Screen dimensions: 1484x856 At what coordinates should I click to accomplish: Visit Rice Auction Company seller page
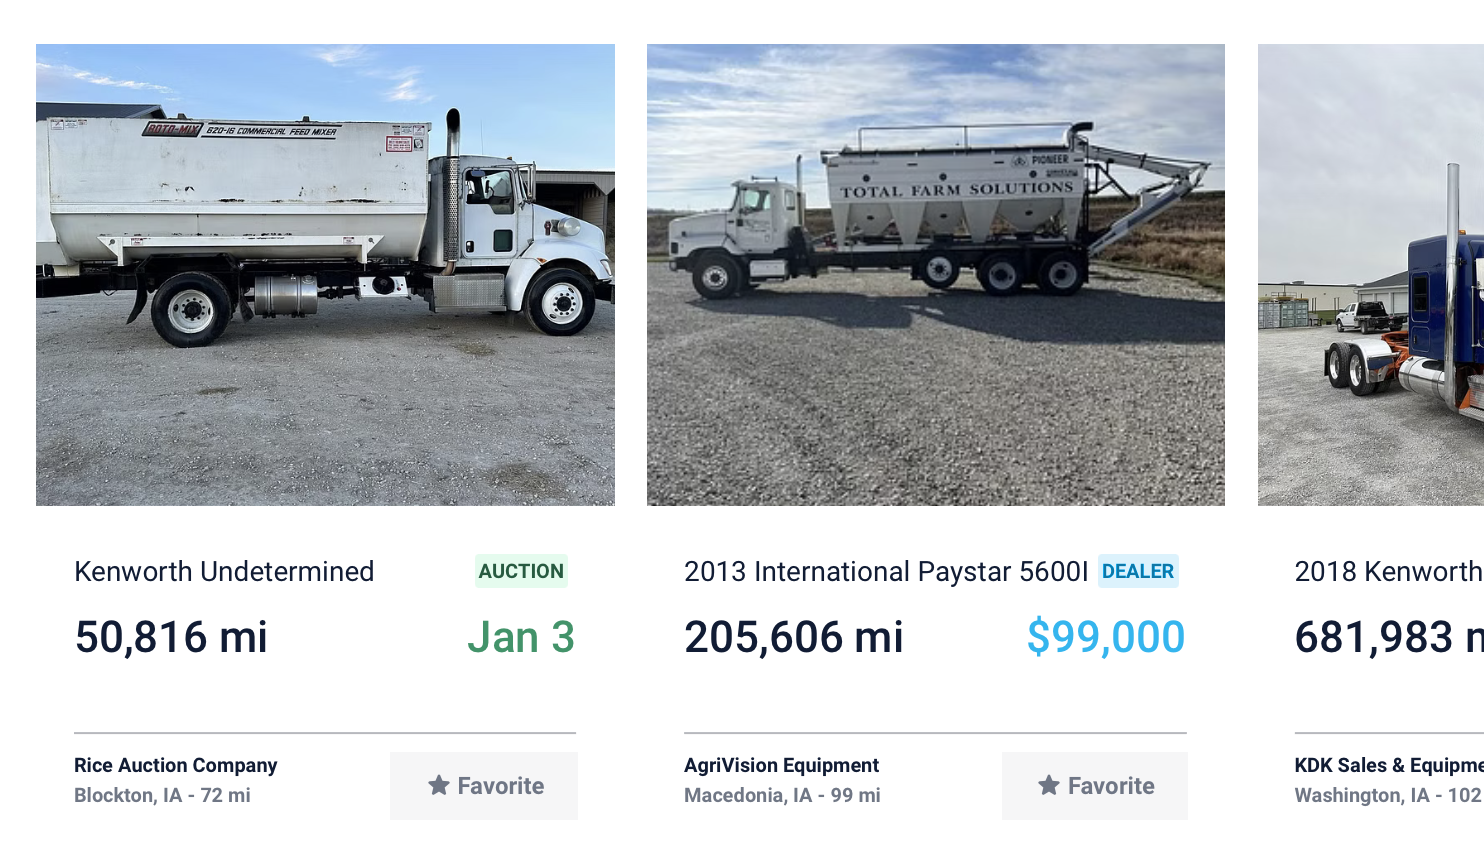[x=175, y=765]
